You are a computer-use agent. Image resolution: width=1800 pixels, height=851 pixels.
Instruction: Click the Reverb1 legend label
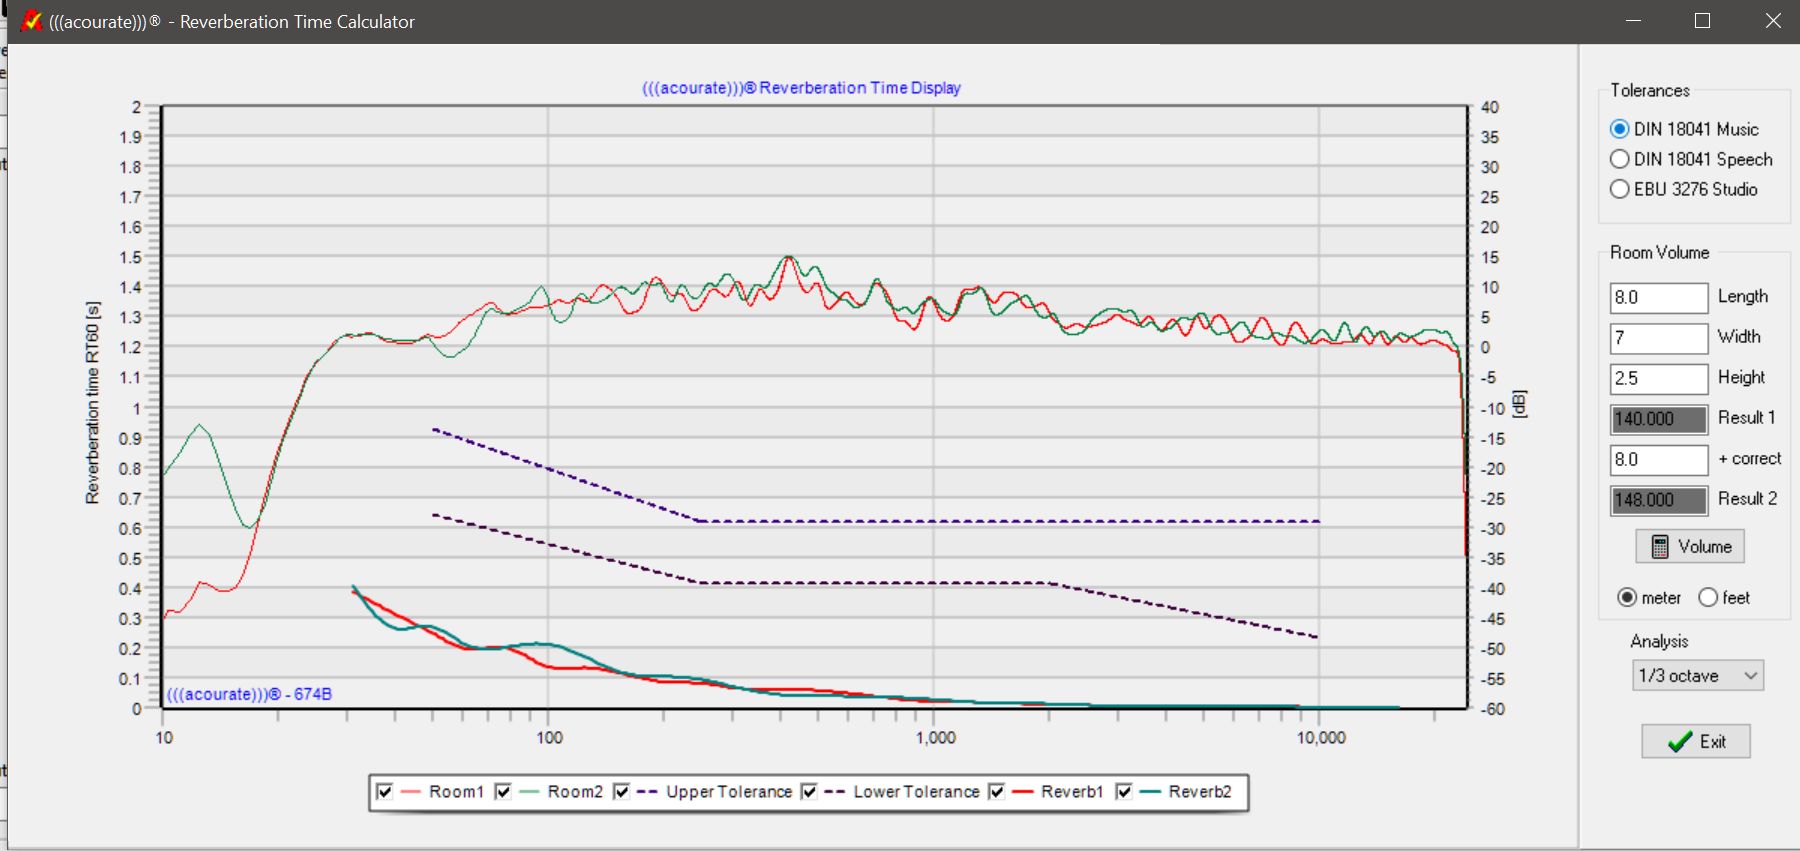(x=1072, y=792)
